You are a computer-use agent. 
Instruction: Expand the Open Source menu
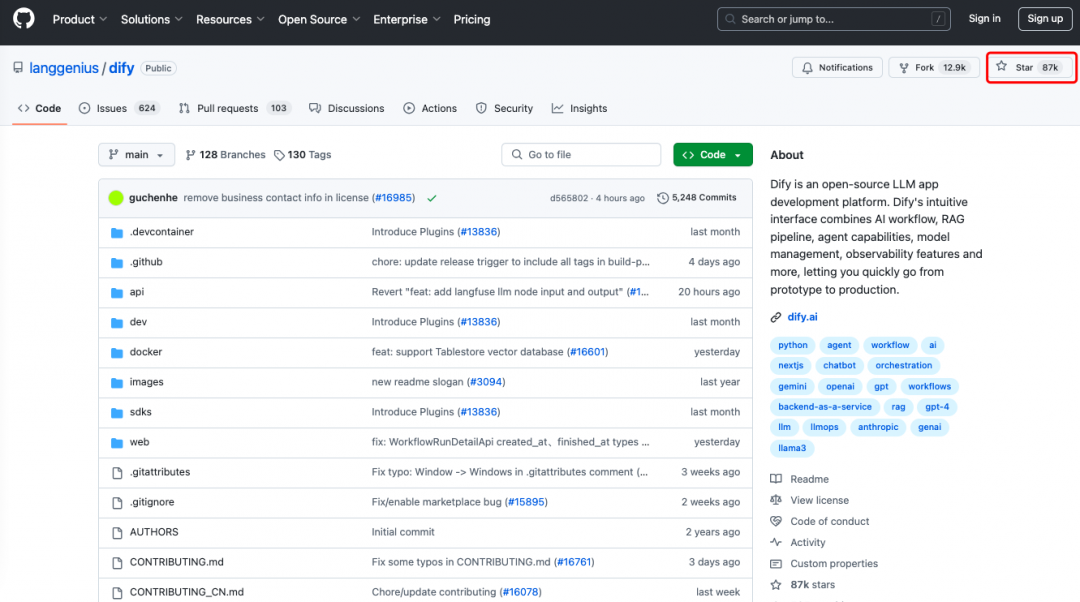(x=319, y=19)
